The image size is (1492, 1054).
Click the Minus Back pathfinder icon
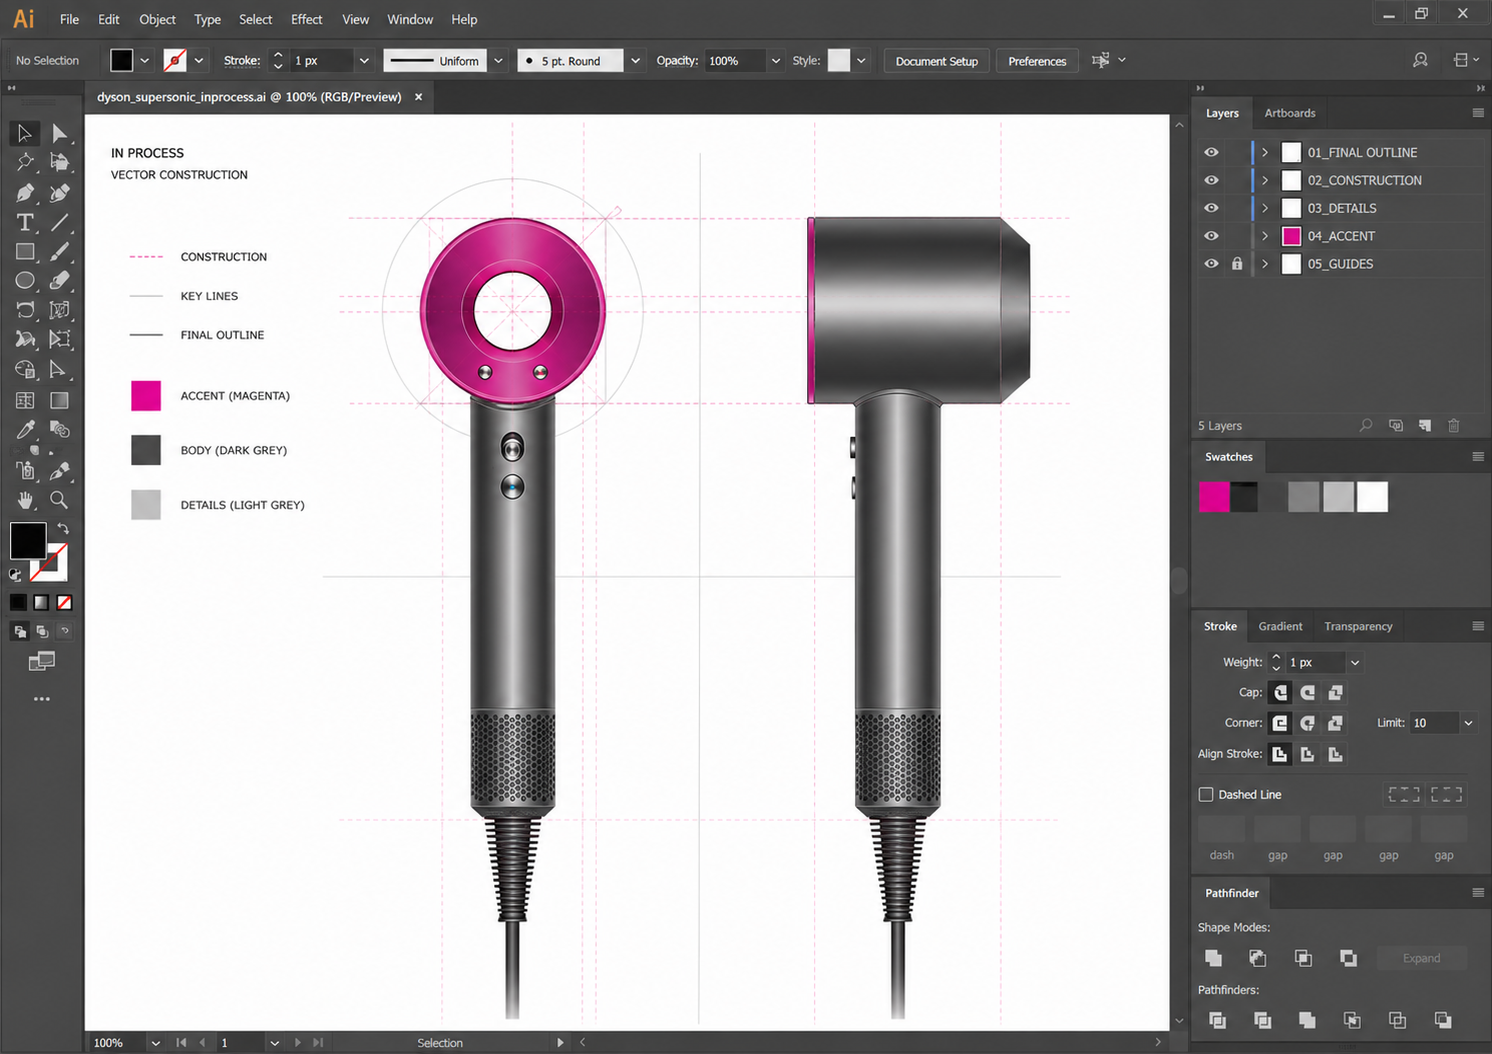(1443, 1020)
